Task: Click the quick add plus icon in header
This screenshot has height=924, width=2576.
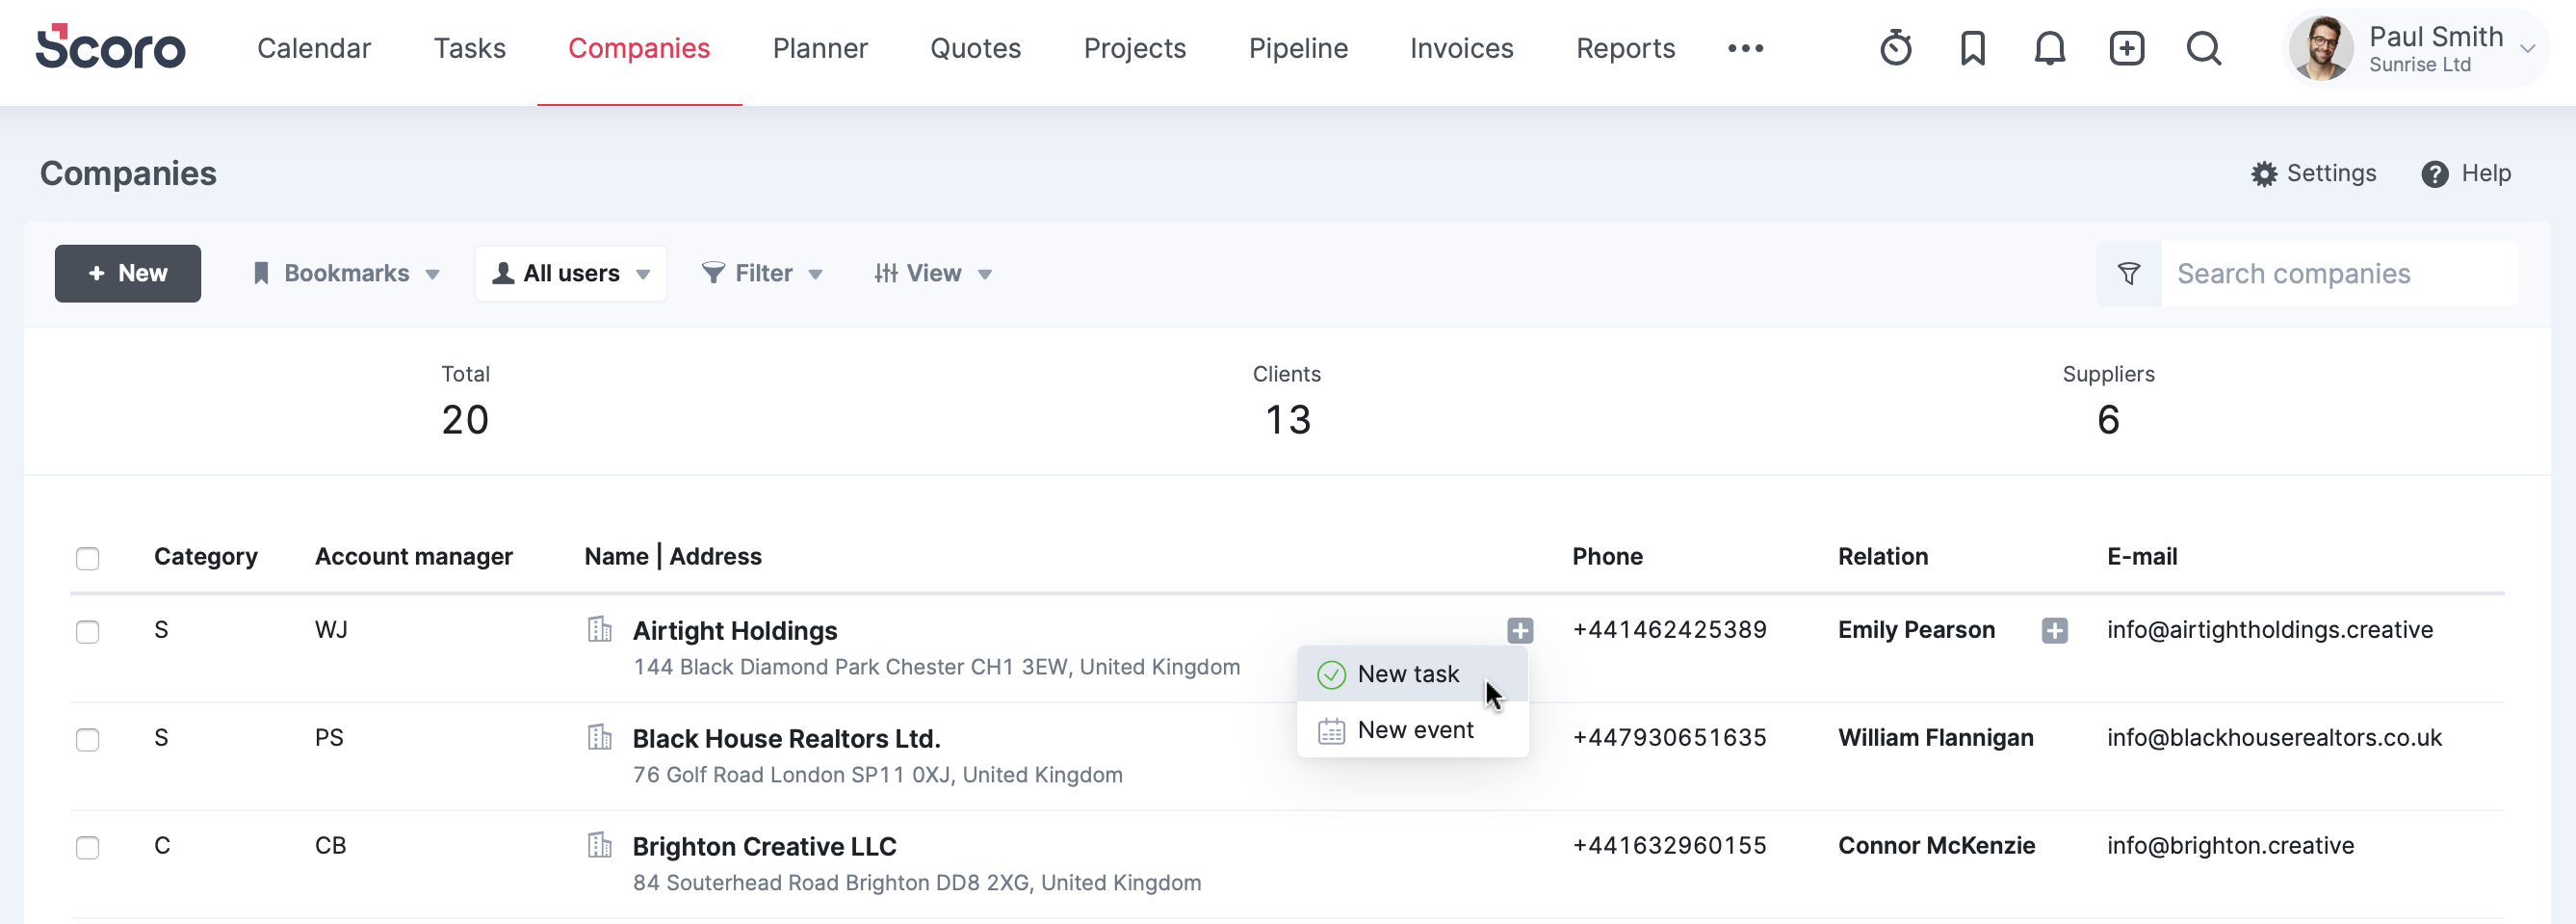Action: click(2126, 48)
